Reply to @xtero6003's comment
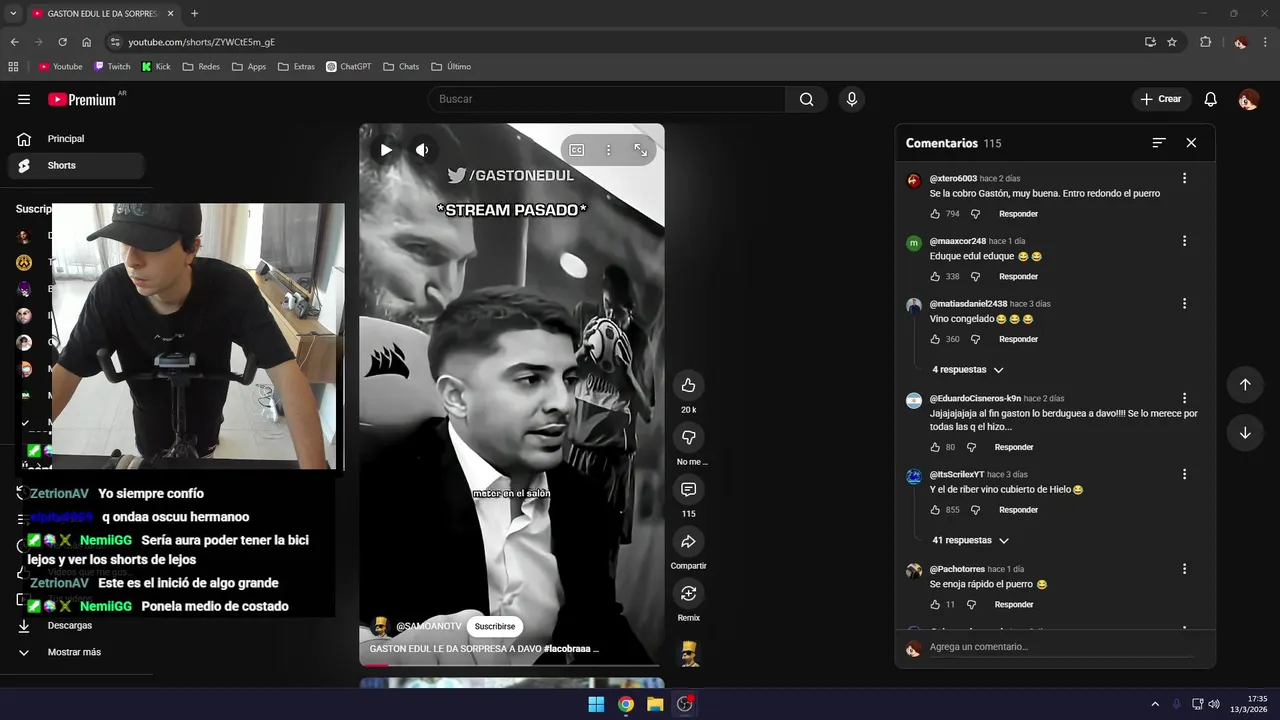The height and width of the screenshot is (720, 1280). [1018, 214]
